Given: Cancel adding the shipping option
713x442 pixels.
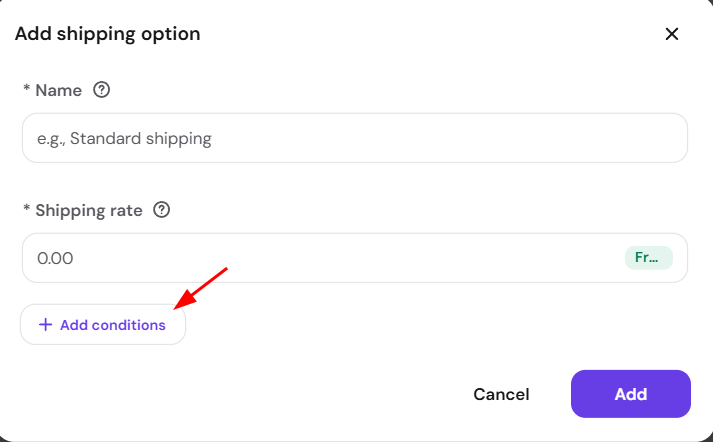Looking at the screenshot, I should click(x=501, y=394).
